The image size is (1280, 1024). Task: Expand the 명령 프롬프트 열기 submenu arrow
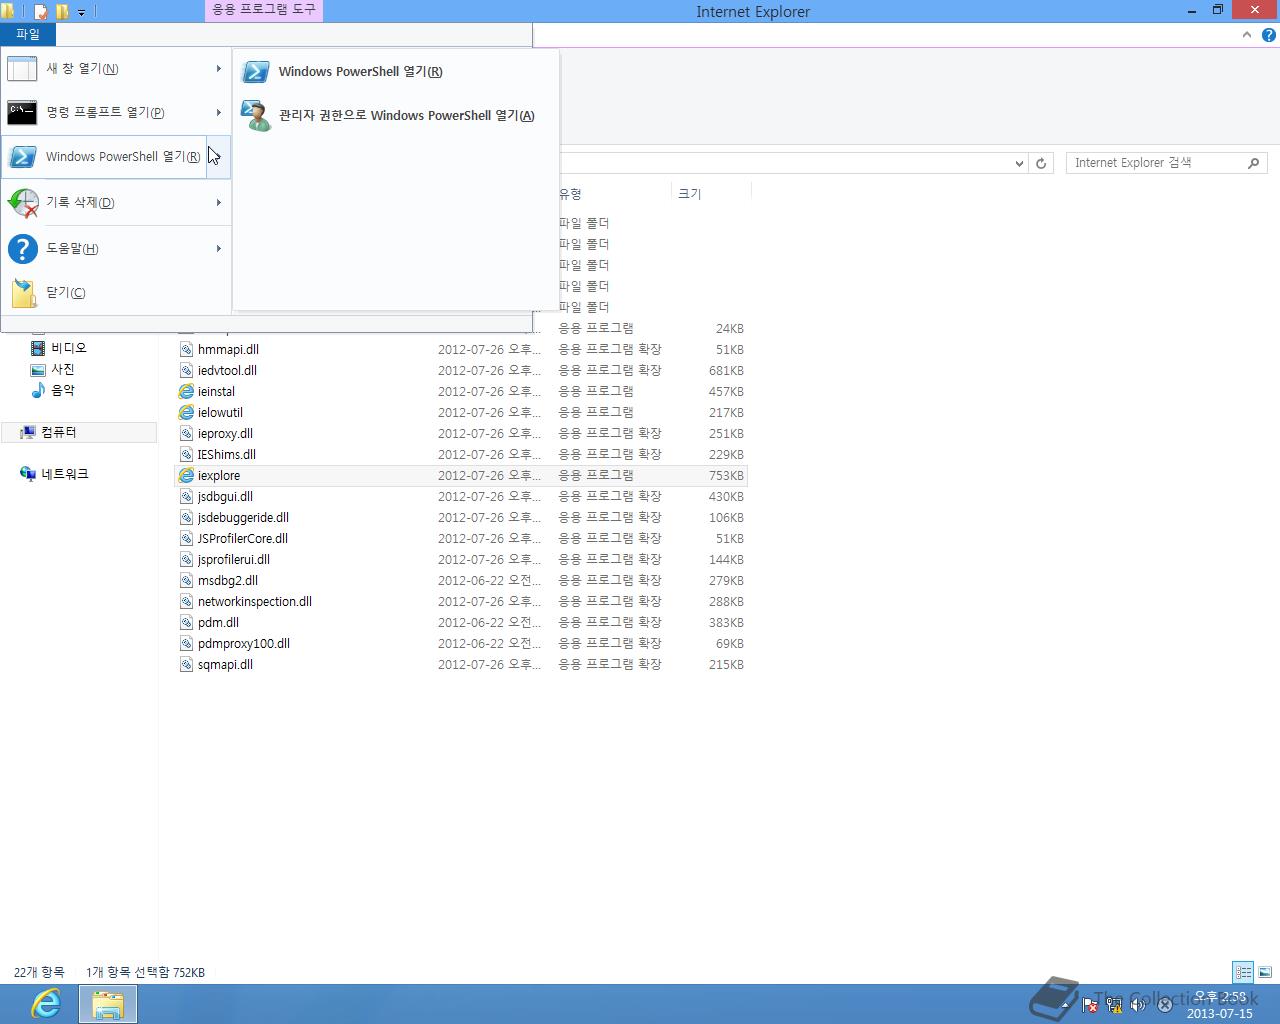(218, 113)
